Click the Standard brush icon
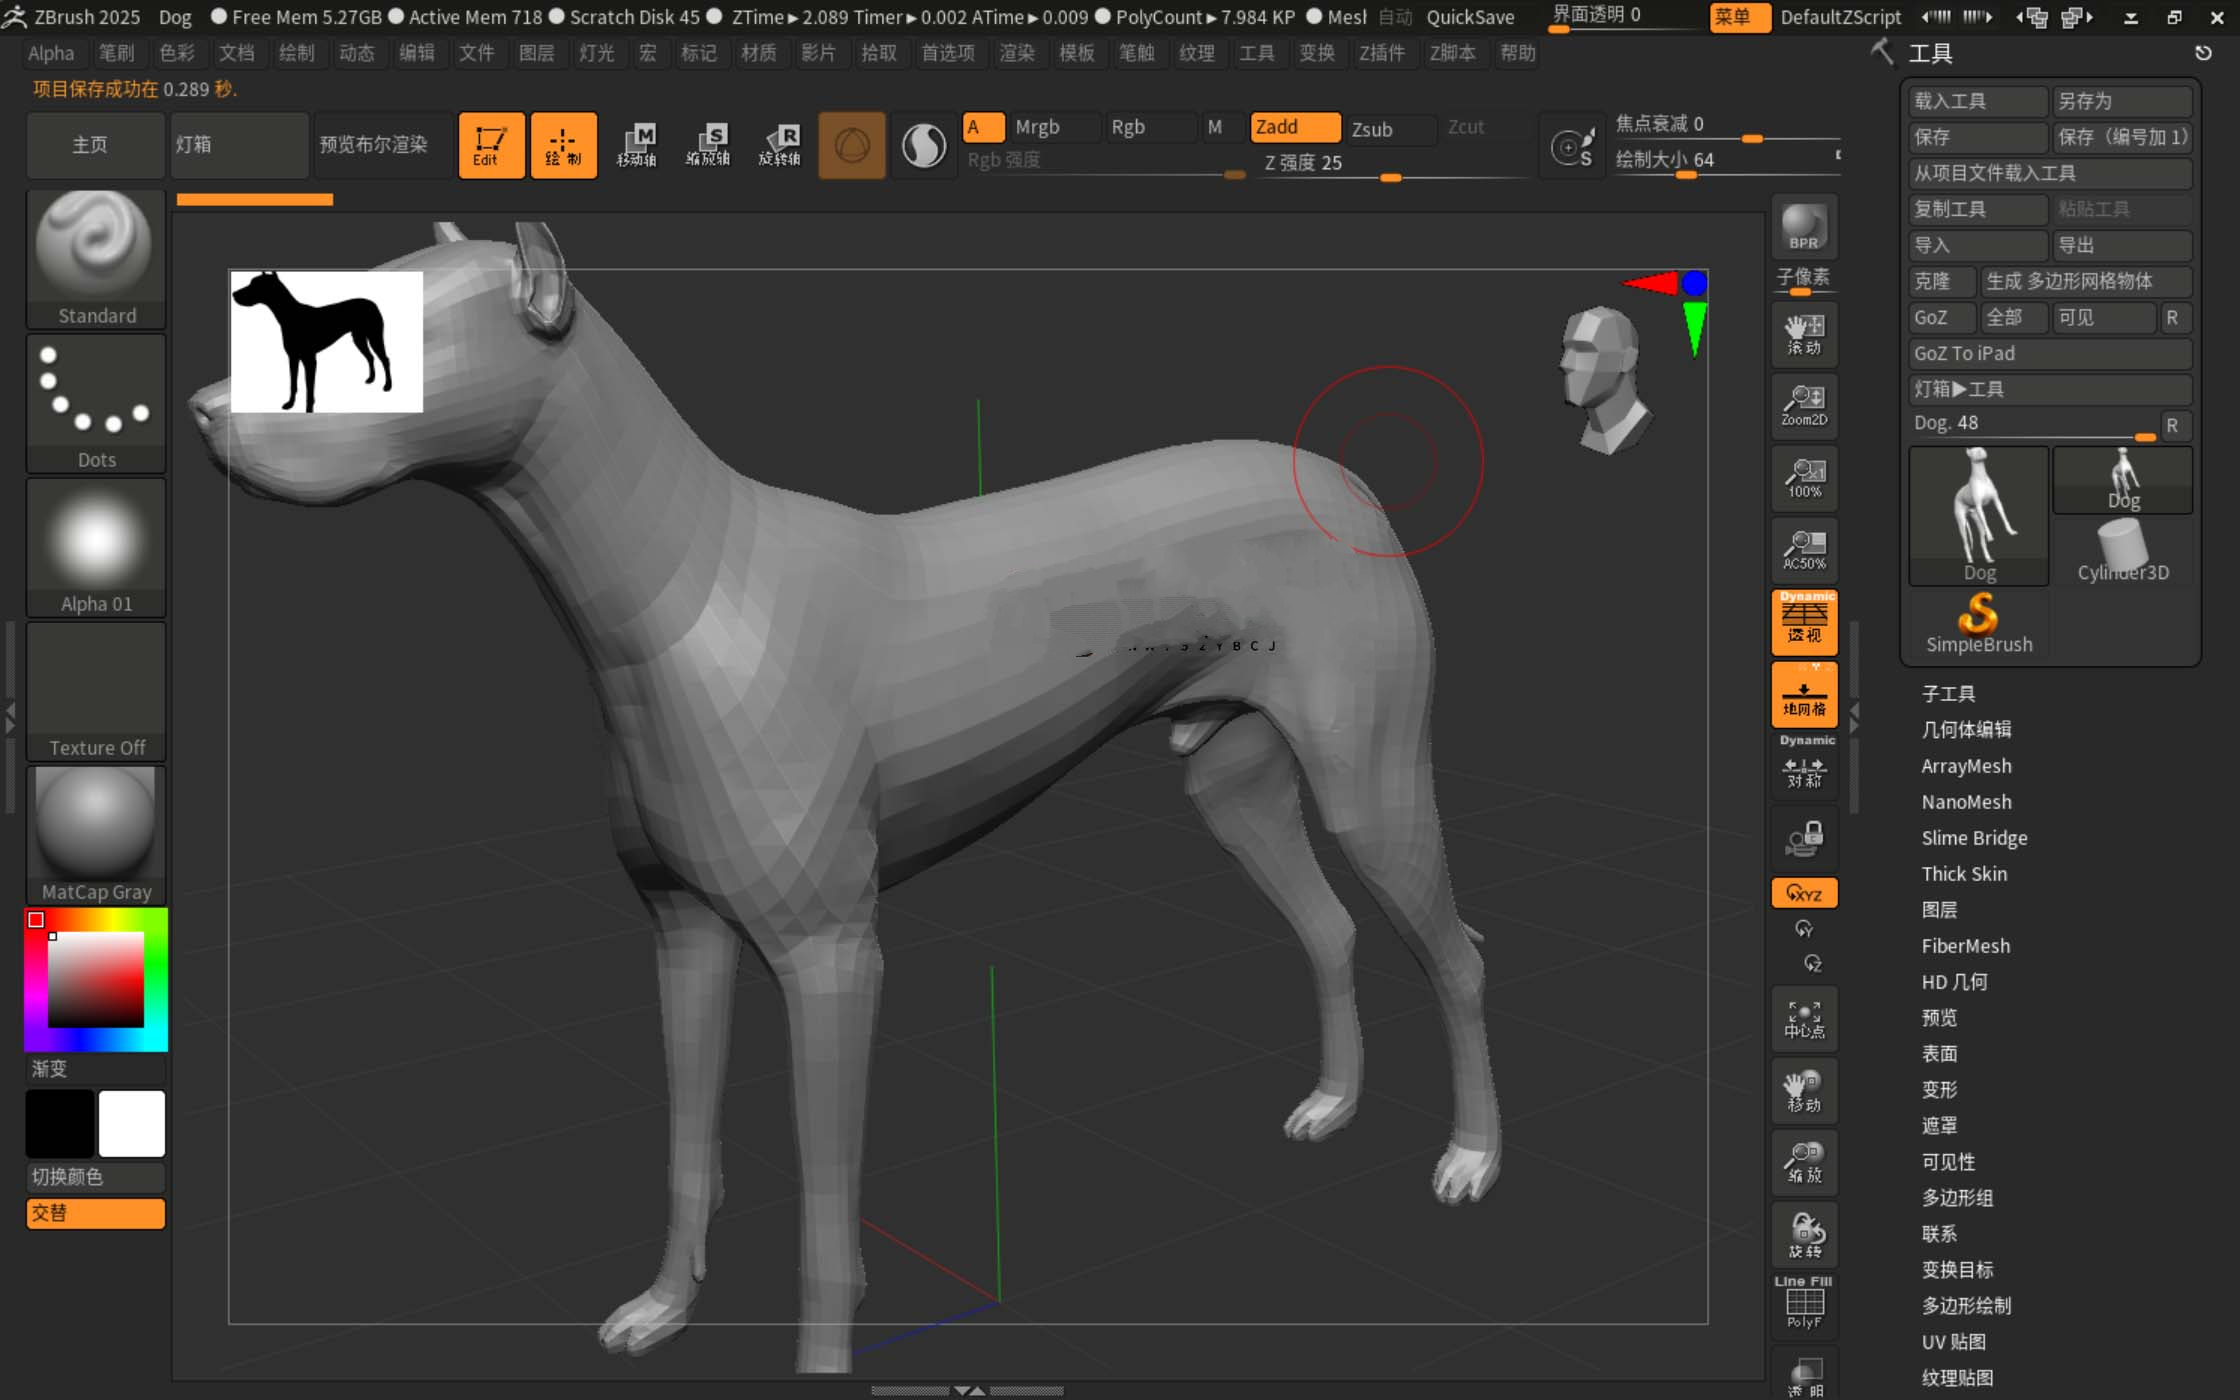The height and width of the screenshot is (1400, 2240). (x=97, y=250)
